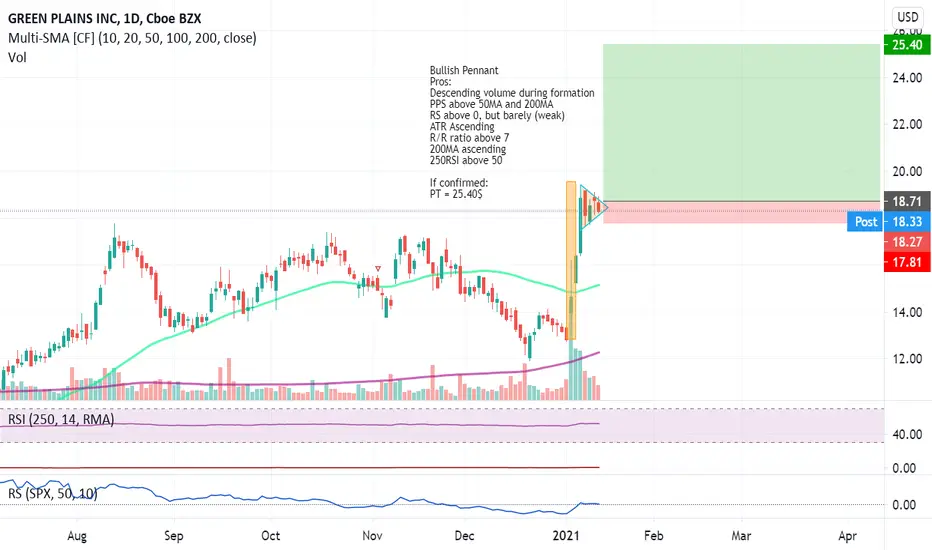Screen dimensions: 932x550
Task: Click the Vol indicator label
Action: 17,58
